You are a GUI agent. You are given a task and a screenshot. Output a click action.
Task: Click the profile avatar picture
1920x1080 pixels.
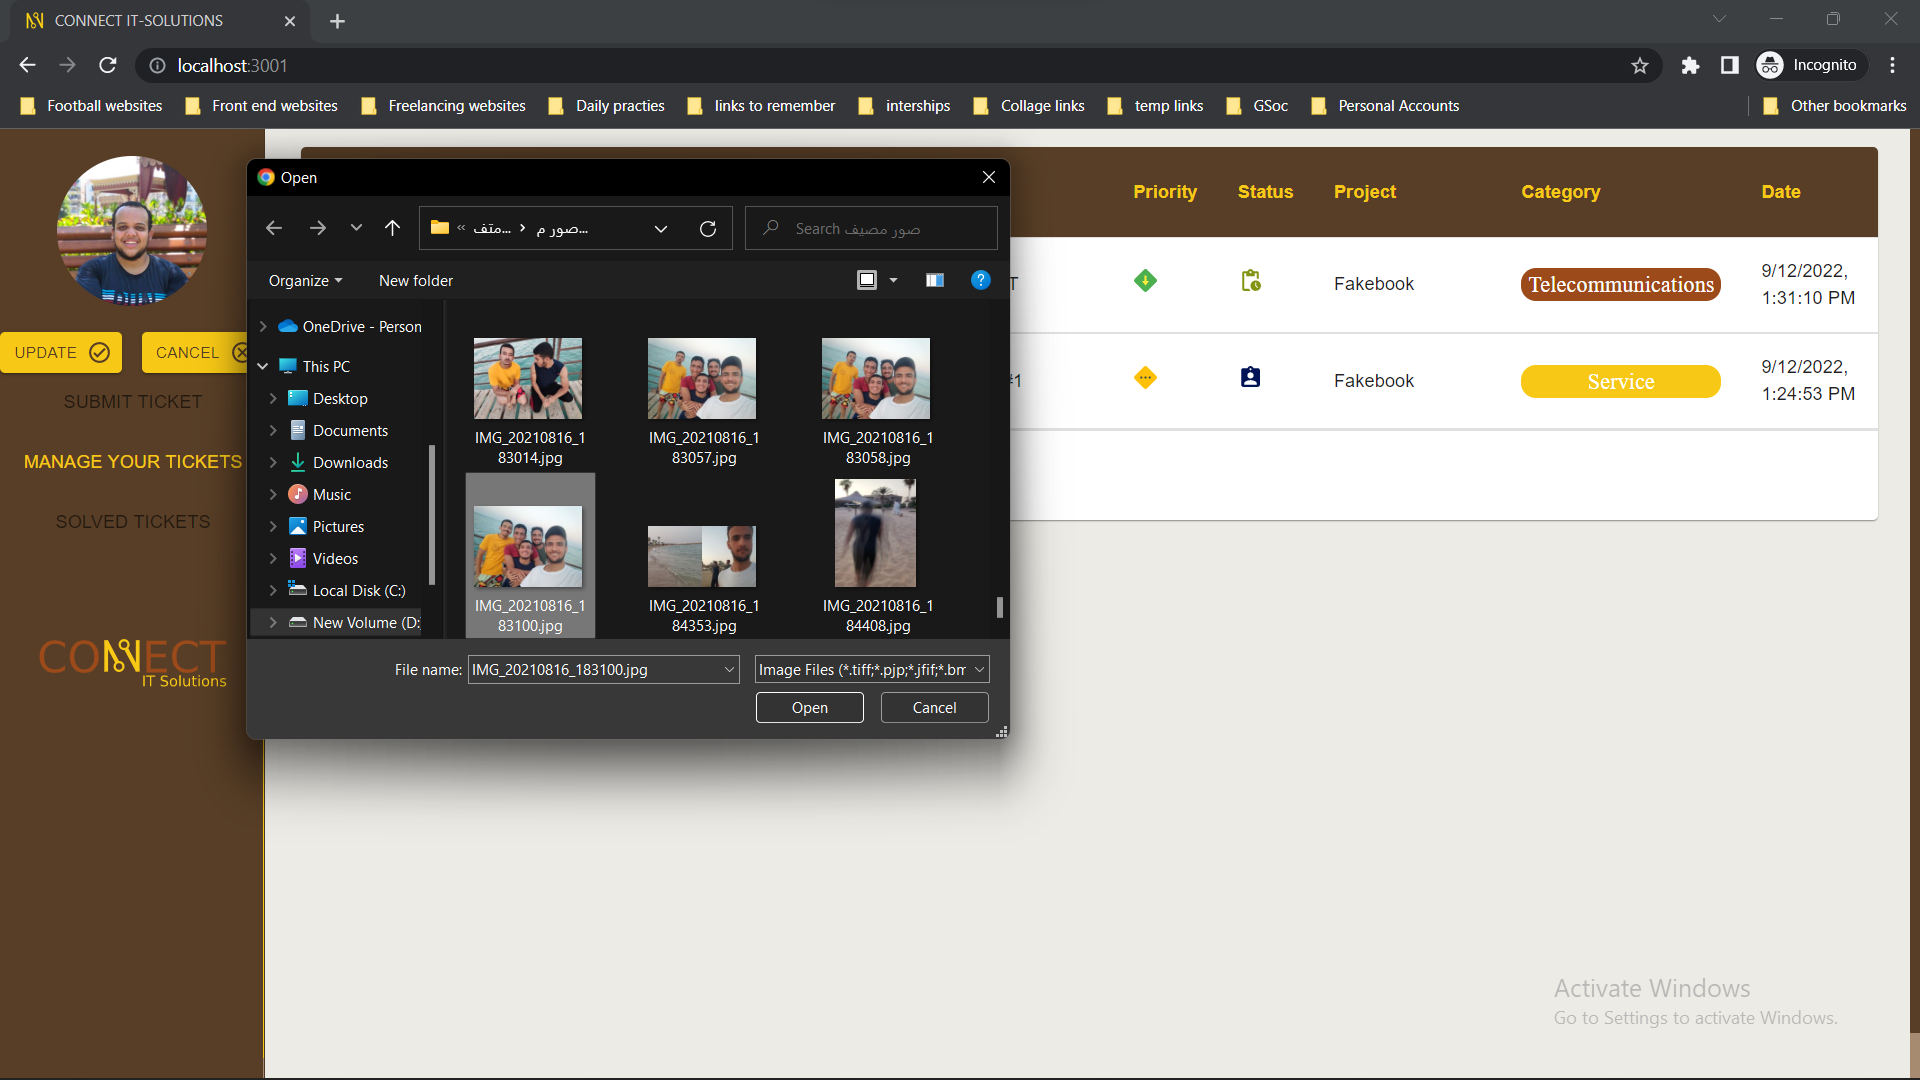point(132,230)
